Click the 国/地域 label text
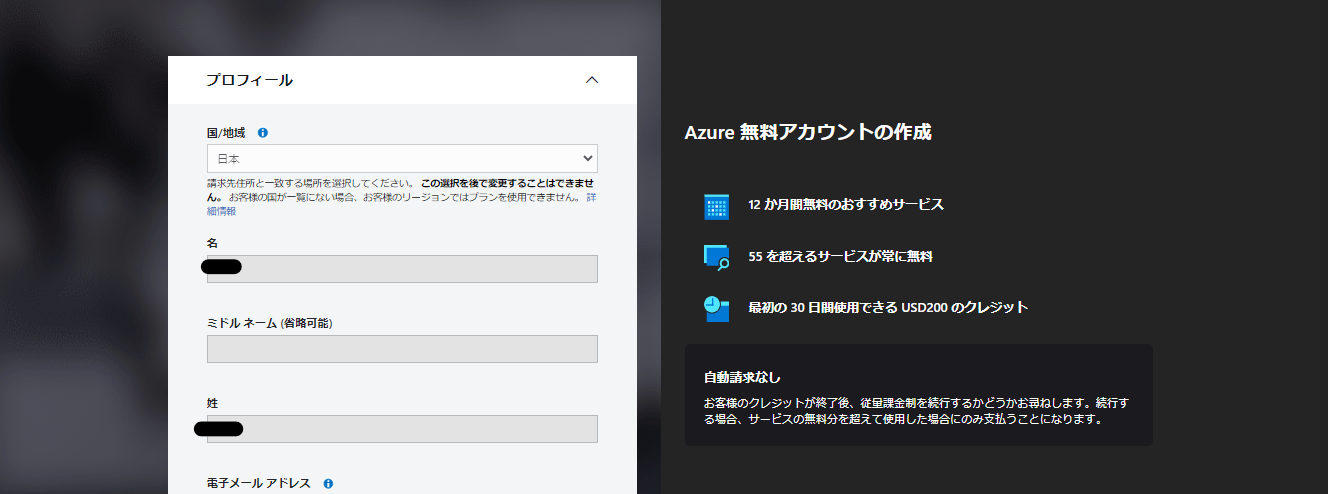Image resolution: width=1328 pixels, height=494 pixels. tap(226, 132)
